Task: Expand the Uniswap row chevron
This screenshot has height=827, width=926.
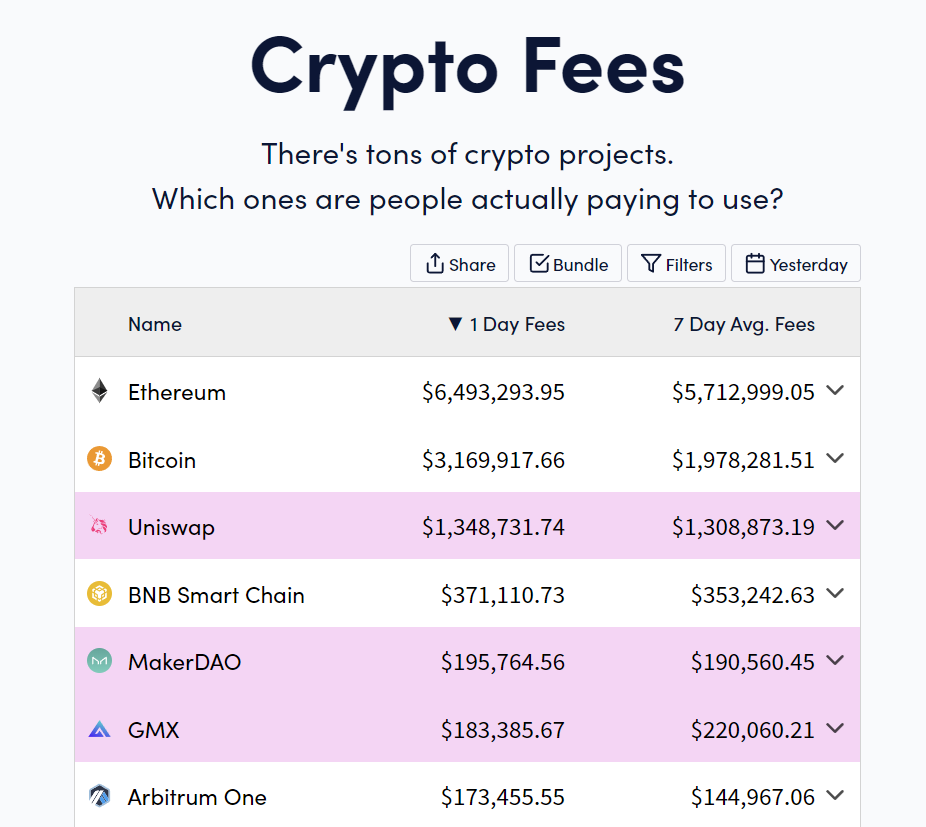Action: [x=835, y=525]
